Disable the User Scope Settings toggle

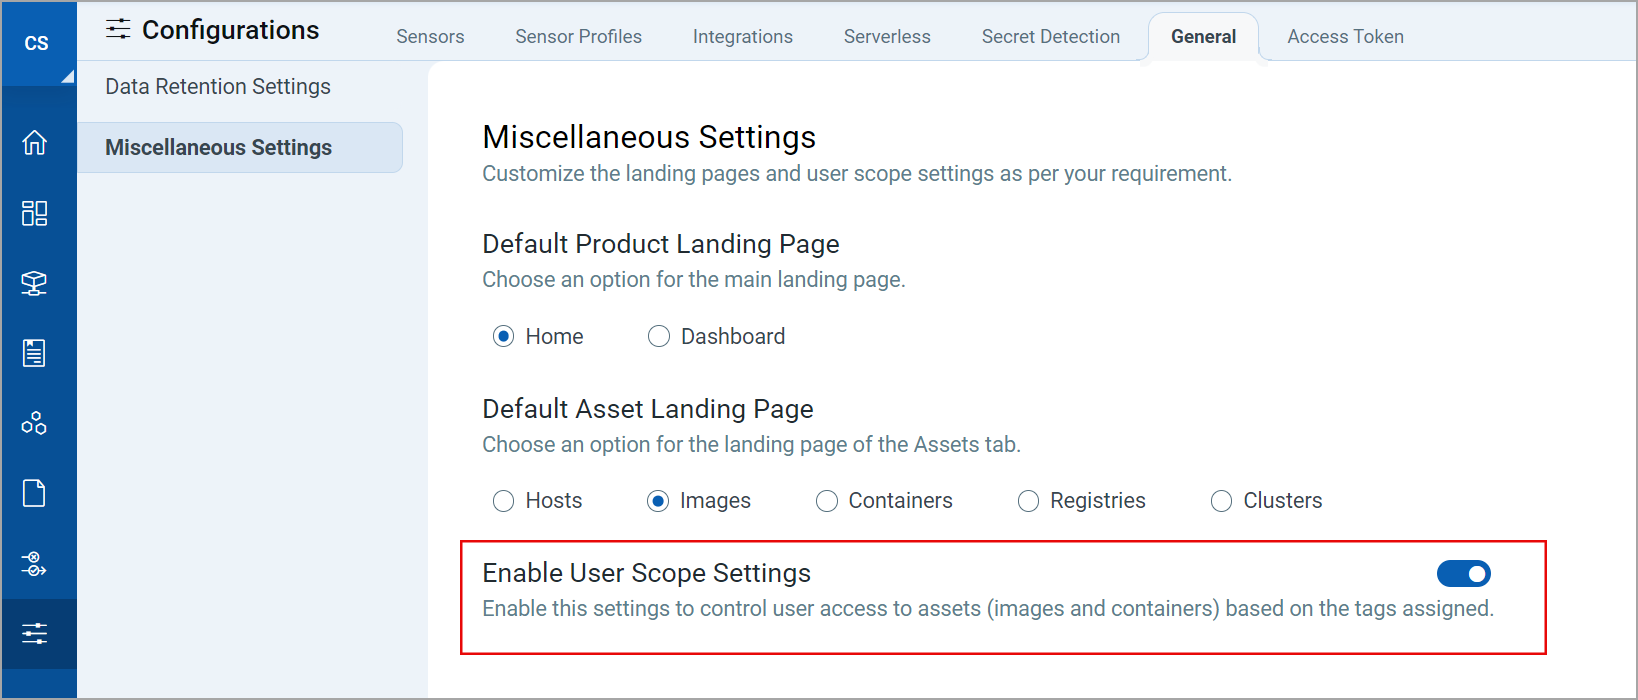pyautogui.click(x=1463, y=573)
